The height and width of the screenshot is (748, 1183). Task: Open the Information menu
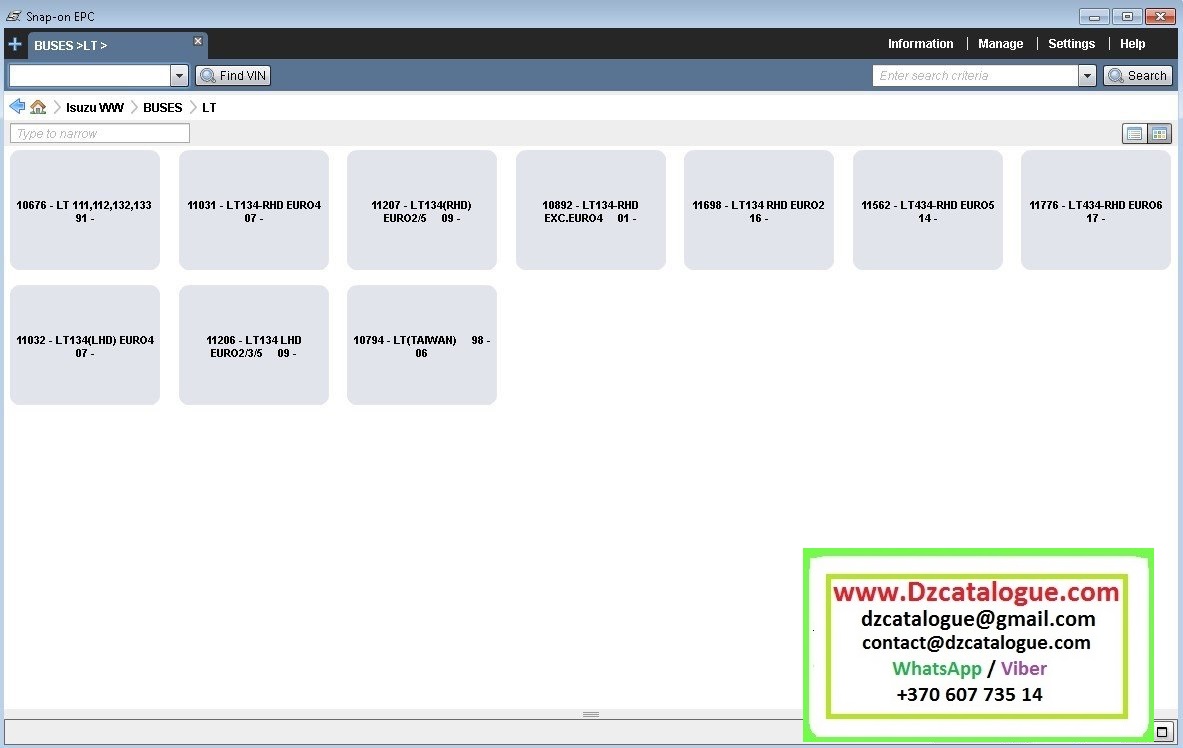point(920,44)
